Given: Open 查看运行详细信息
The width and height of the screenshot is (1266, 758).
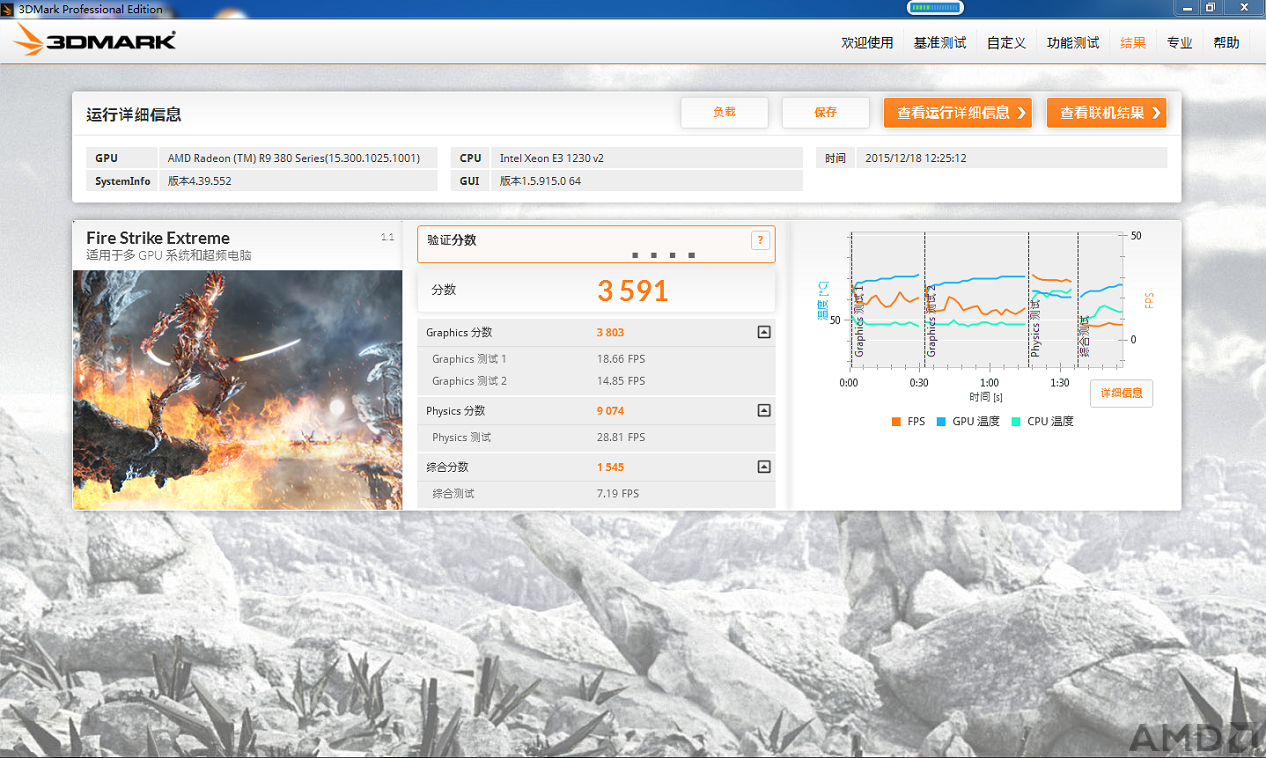Looking at the screenshot, I should tap(958, 113).
